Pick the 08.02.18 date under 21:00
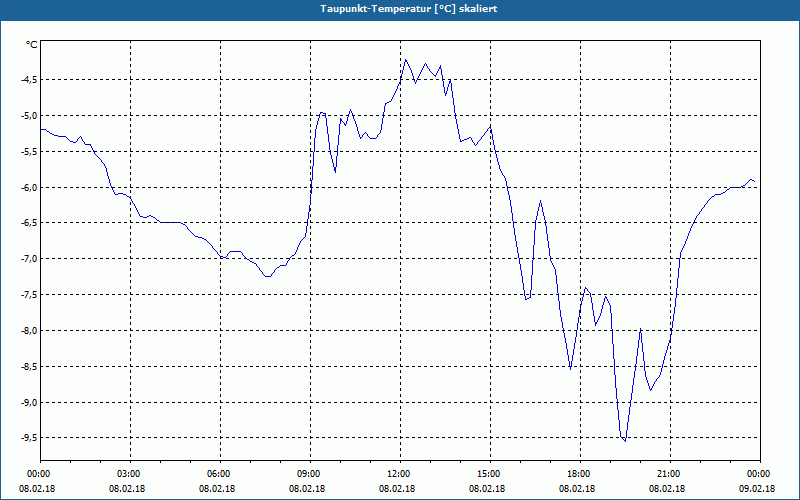 click(667, 489)
